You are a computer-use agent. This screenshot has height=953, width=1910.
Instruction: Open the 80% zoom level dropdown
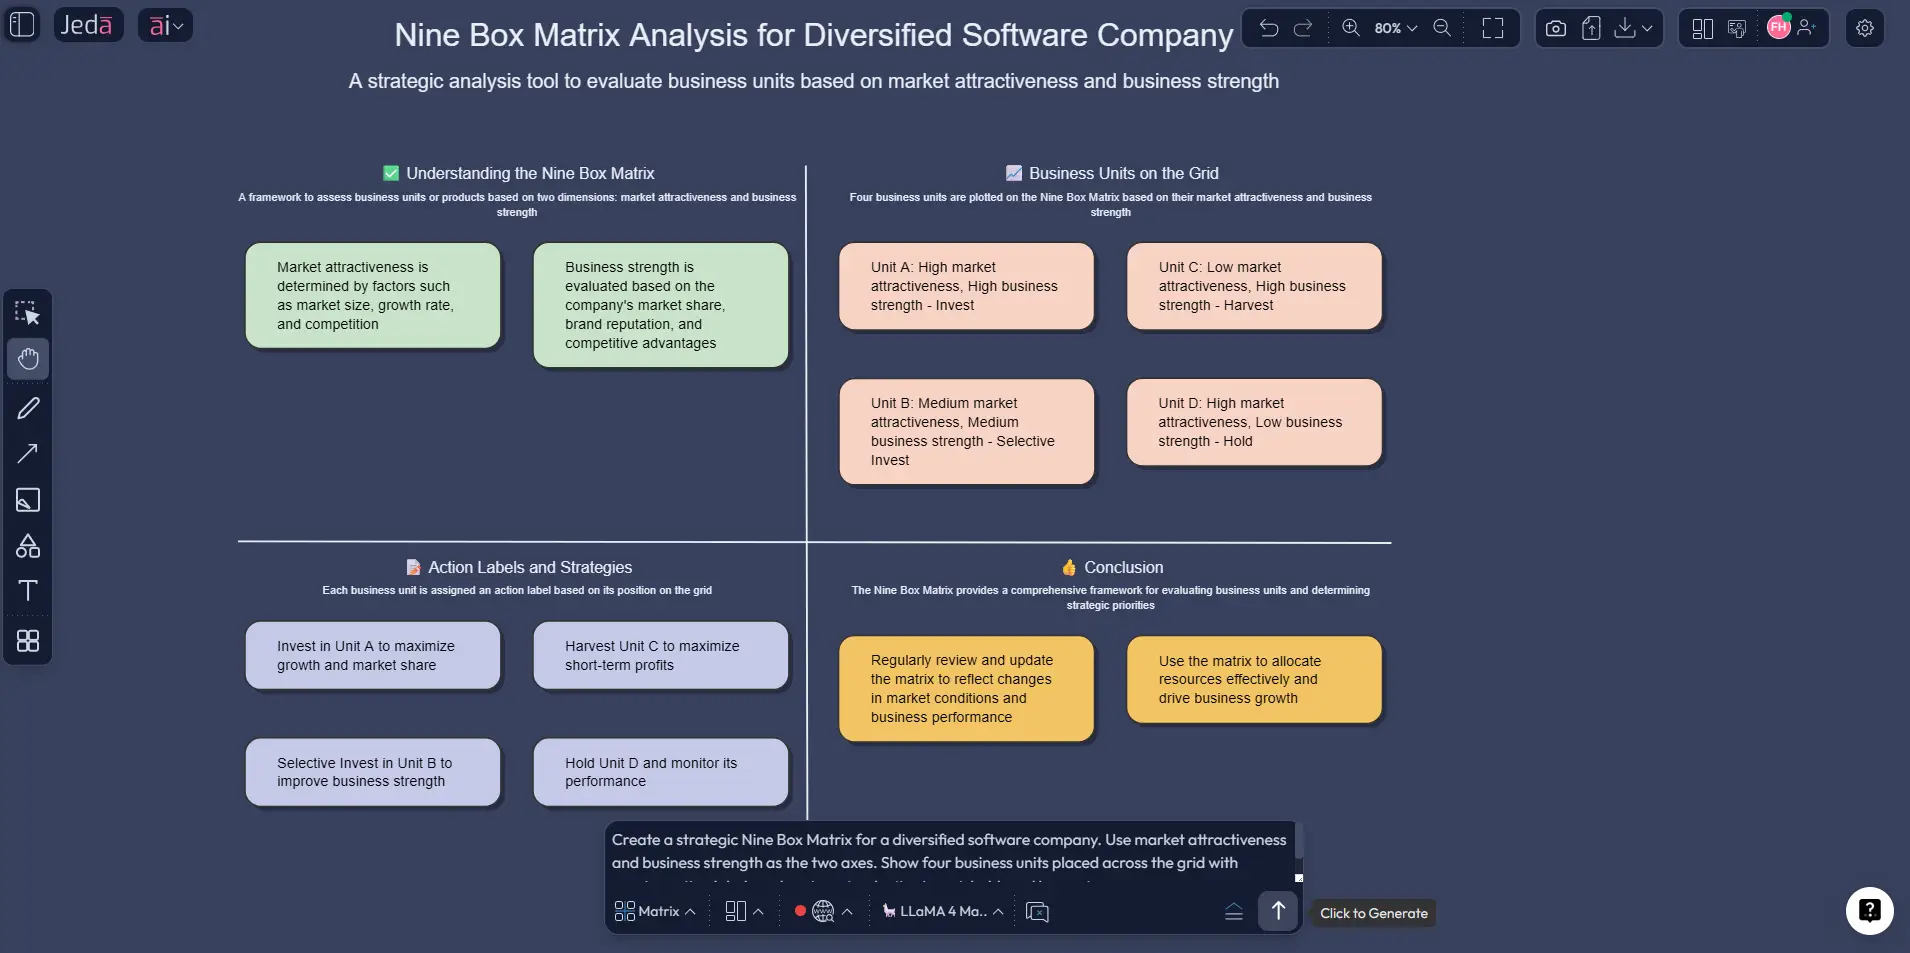coord(1392,28)
